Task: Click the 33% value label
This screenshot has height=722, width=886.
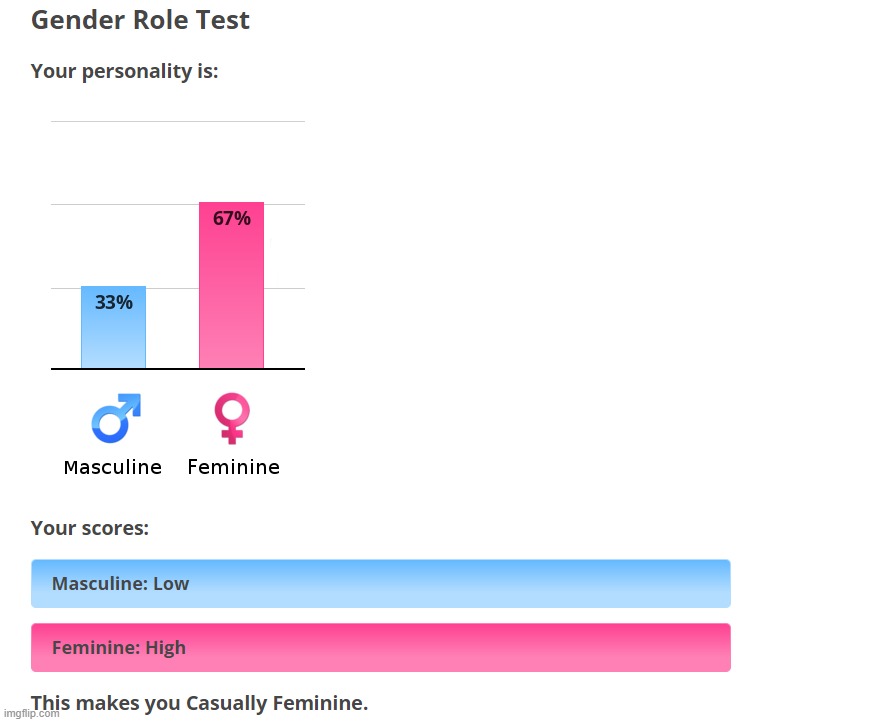Action: pos(114,302)
